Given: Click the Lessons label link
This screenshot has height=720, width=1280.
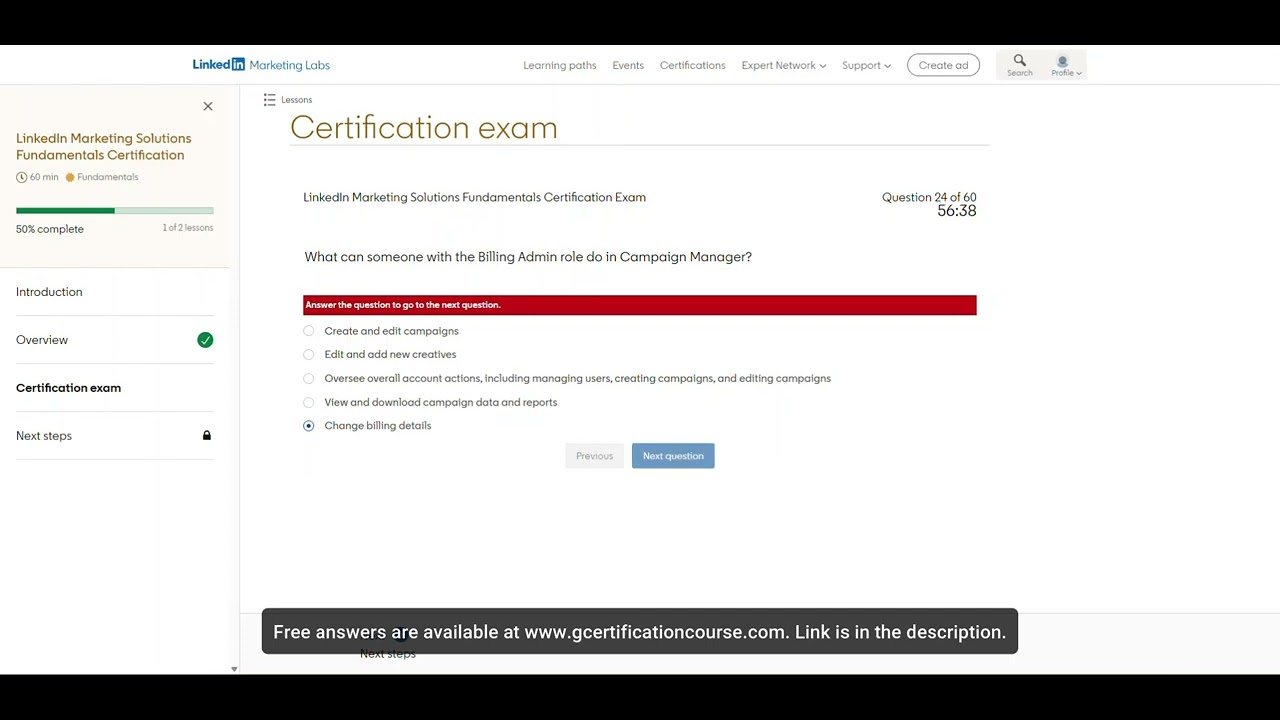Looking at the screenshot, I should click(x=297, y=100).
